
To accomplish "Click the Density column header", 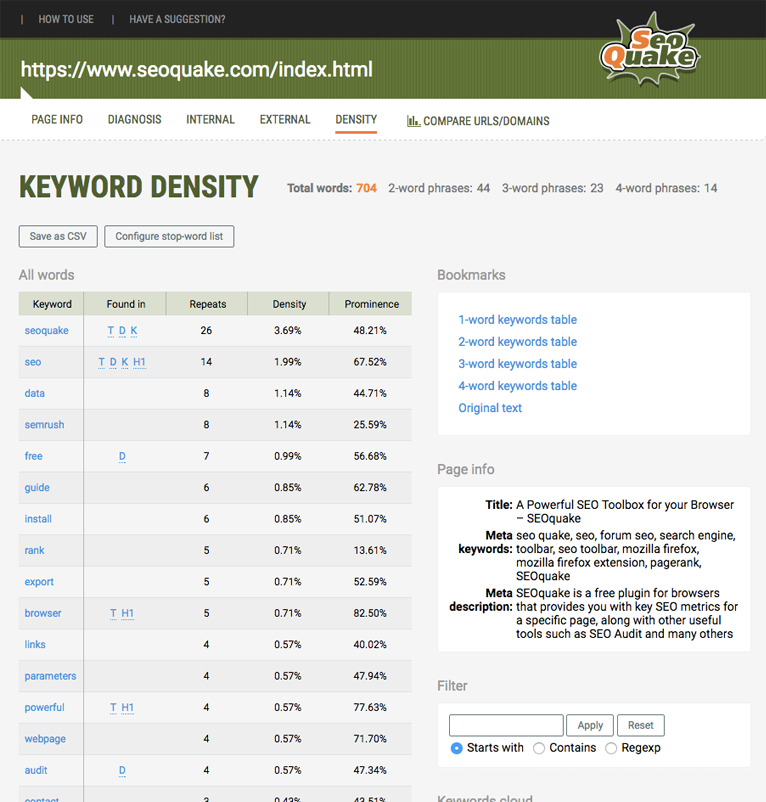I will (x=289, y=304).
